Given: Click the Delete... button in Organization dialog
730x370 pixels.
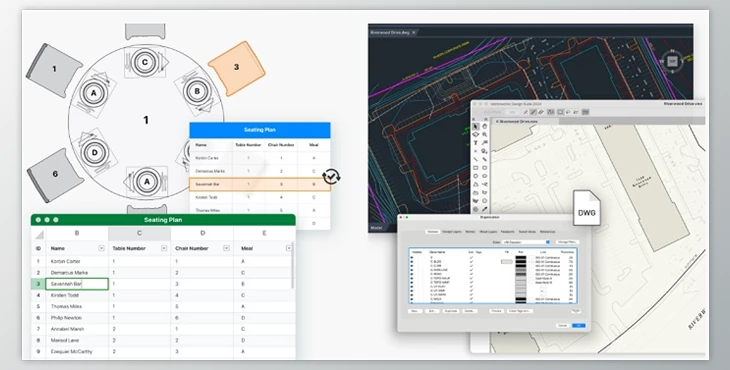Looking at the screenshot, I should [x=470, y=311].
